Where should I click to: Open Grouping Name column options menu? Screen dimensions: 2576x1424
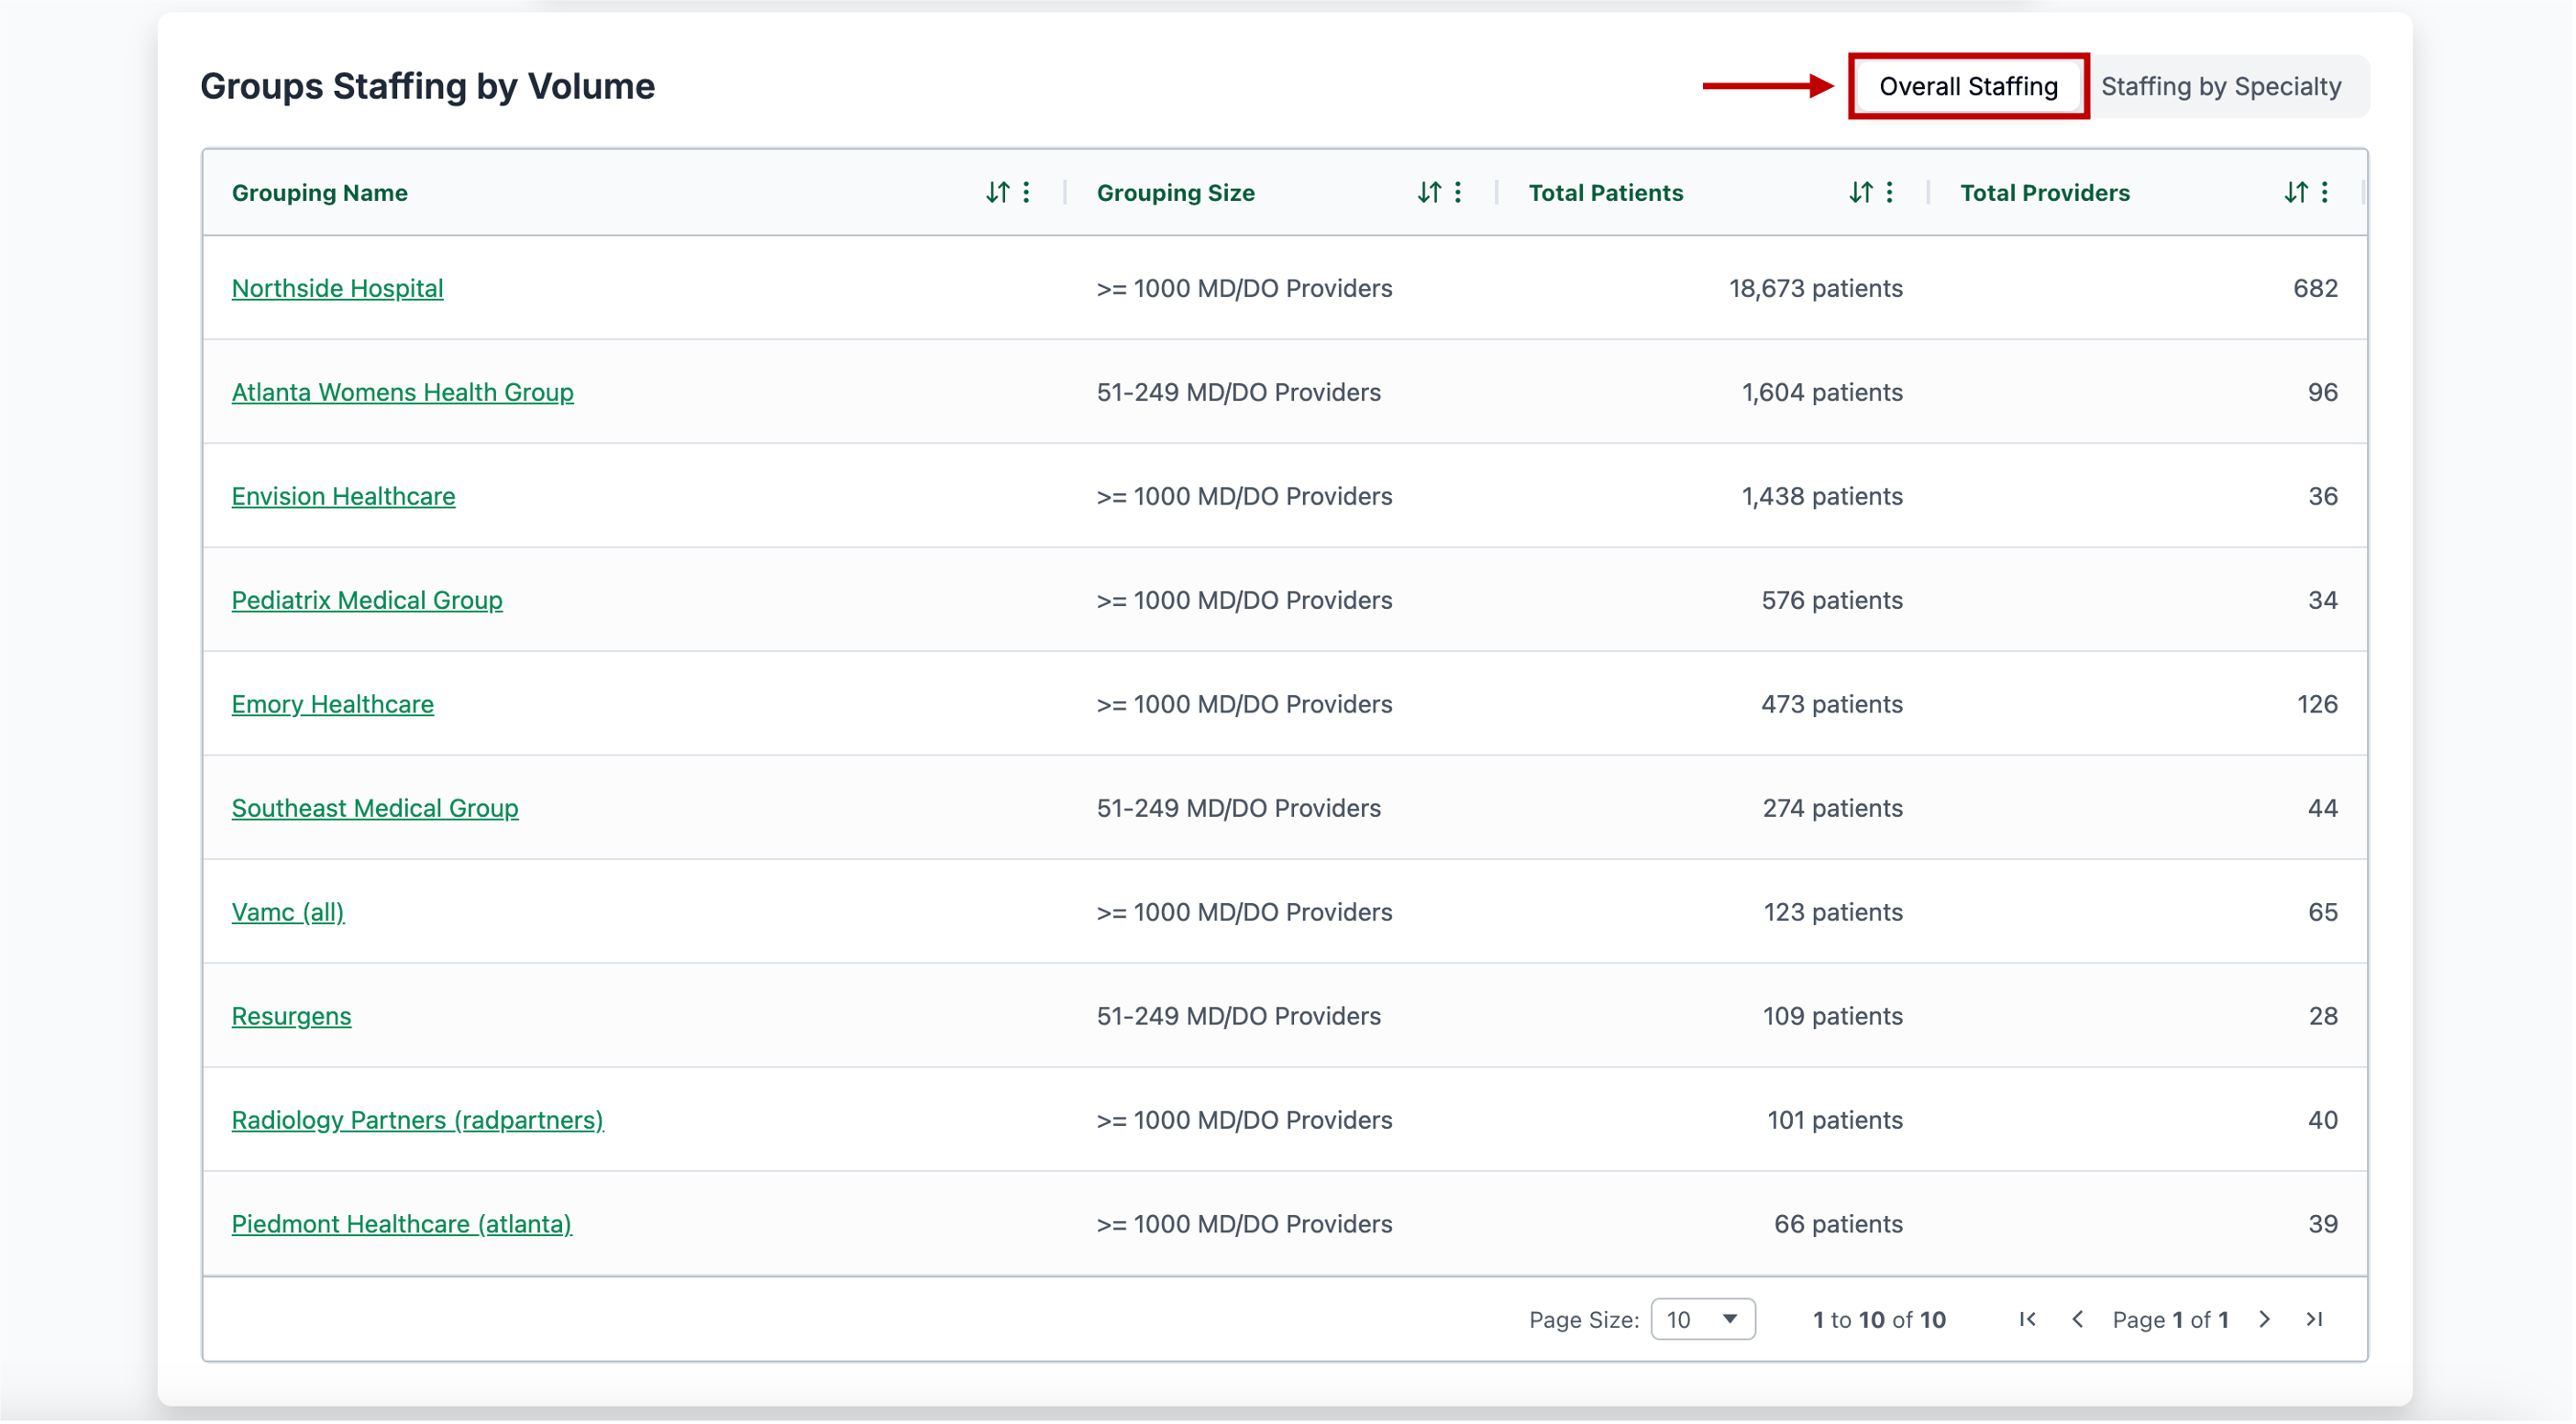click(1026, 192)
